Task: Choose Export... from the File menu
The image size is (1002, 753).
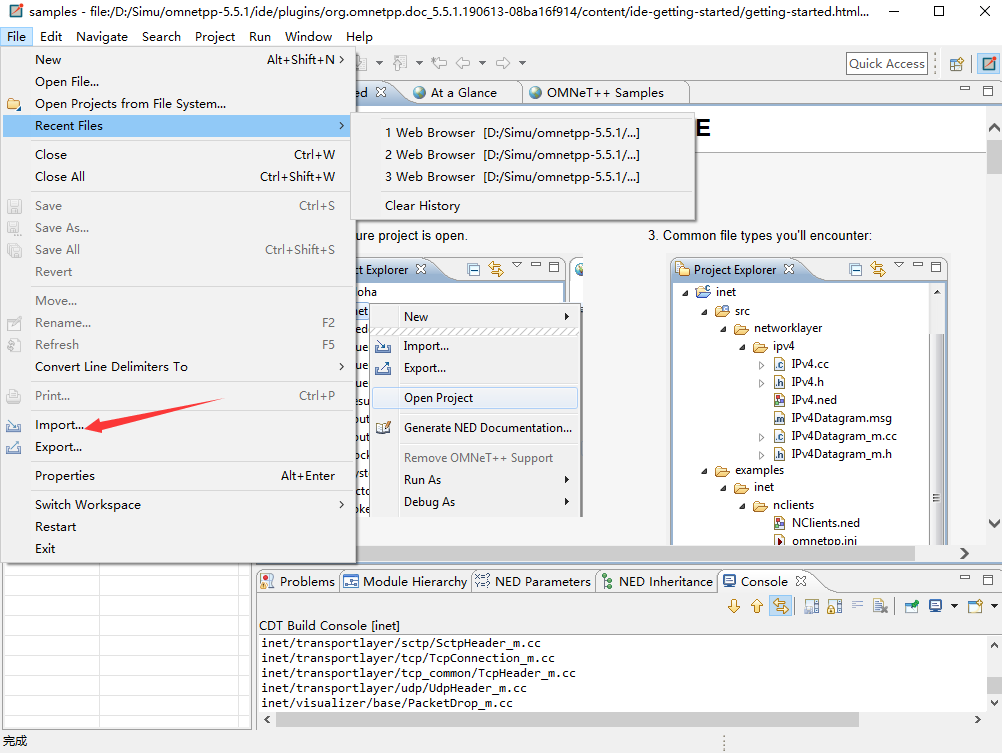Action: pyautogui.click(x=178, y=447)
